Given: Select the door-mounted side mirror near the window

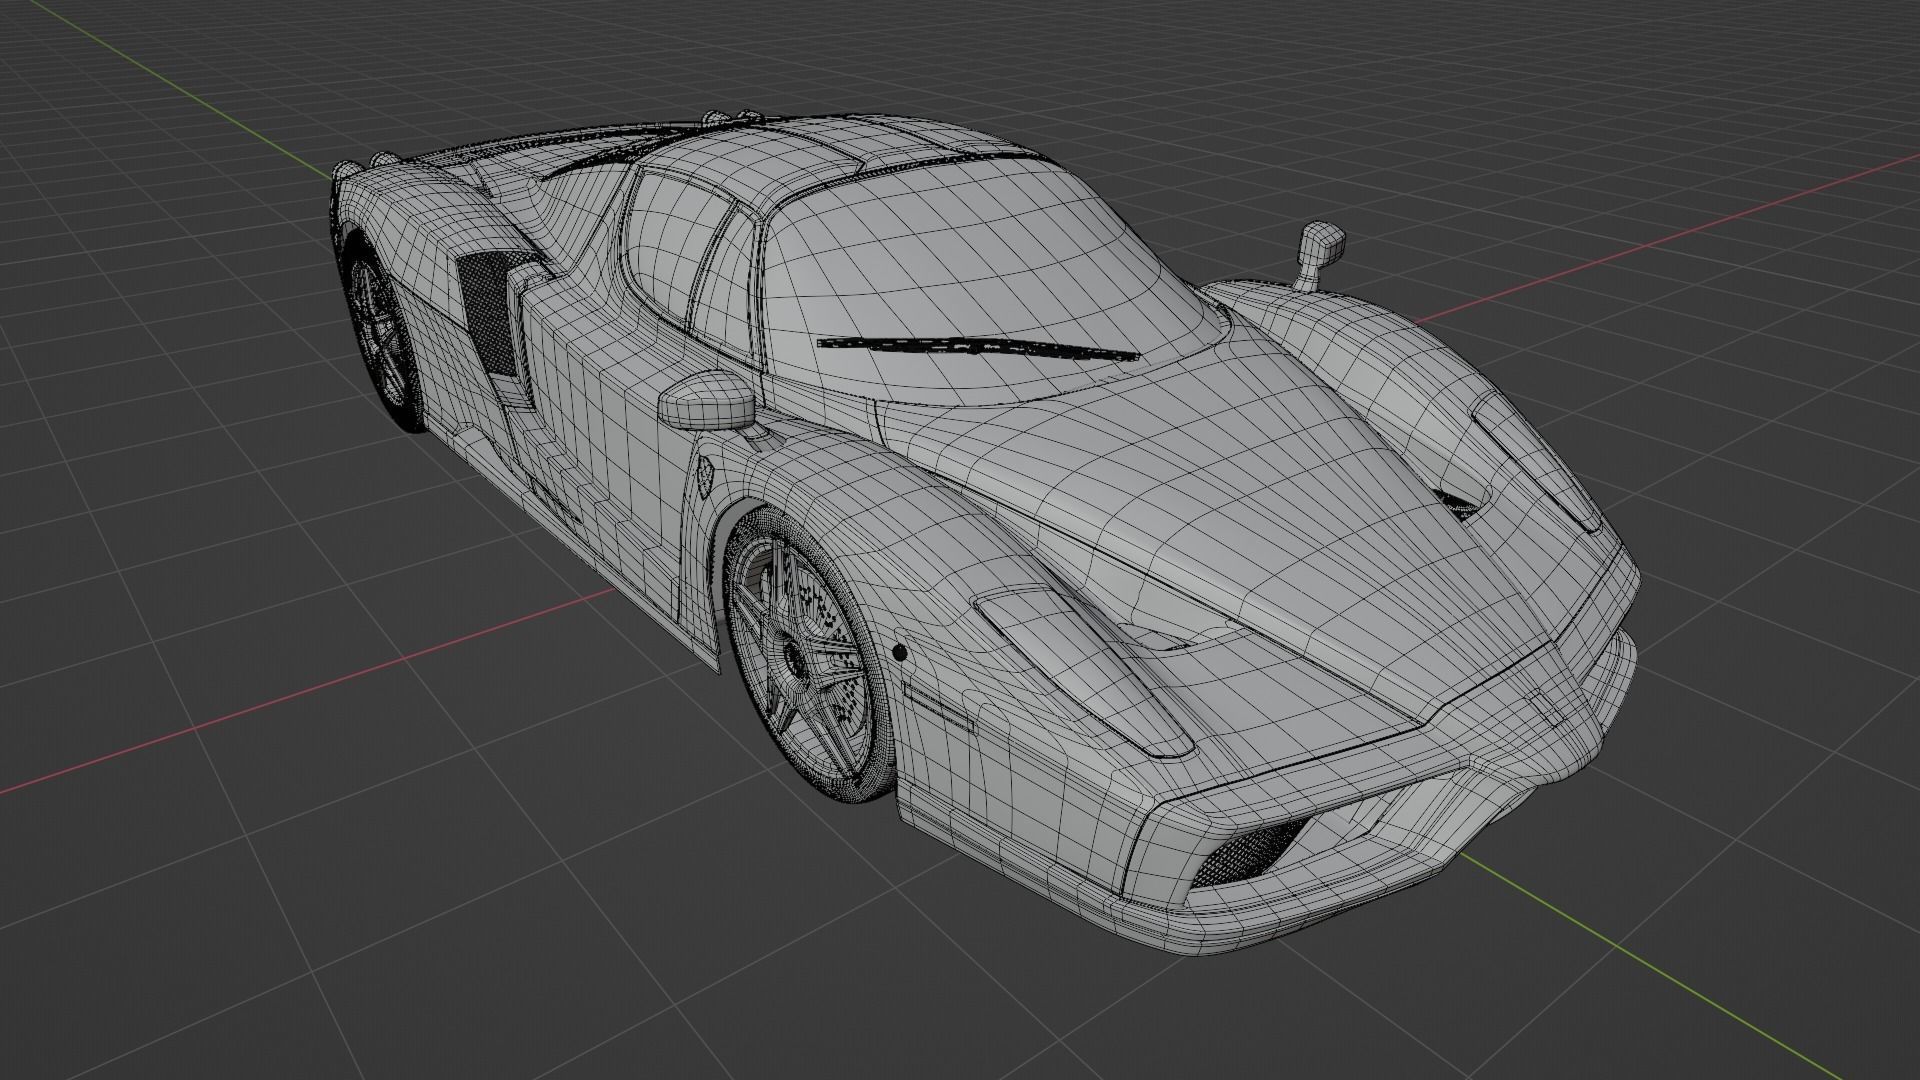Looking at the screenshot, I should coord(708,398).
